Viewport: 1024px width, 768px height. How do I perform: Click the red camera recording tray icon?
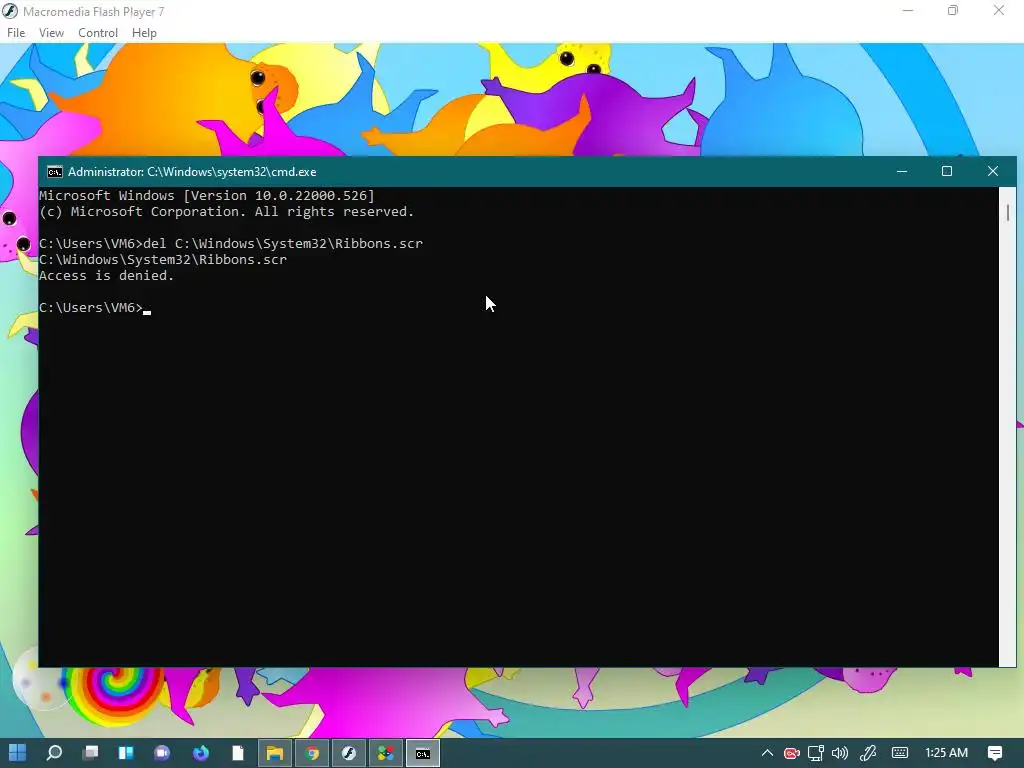tap(792, 754)
